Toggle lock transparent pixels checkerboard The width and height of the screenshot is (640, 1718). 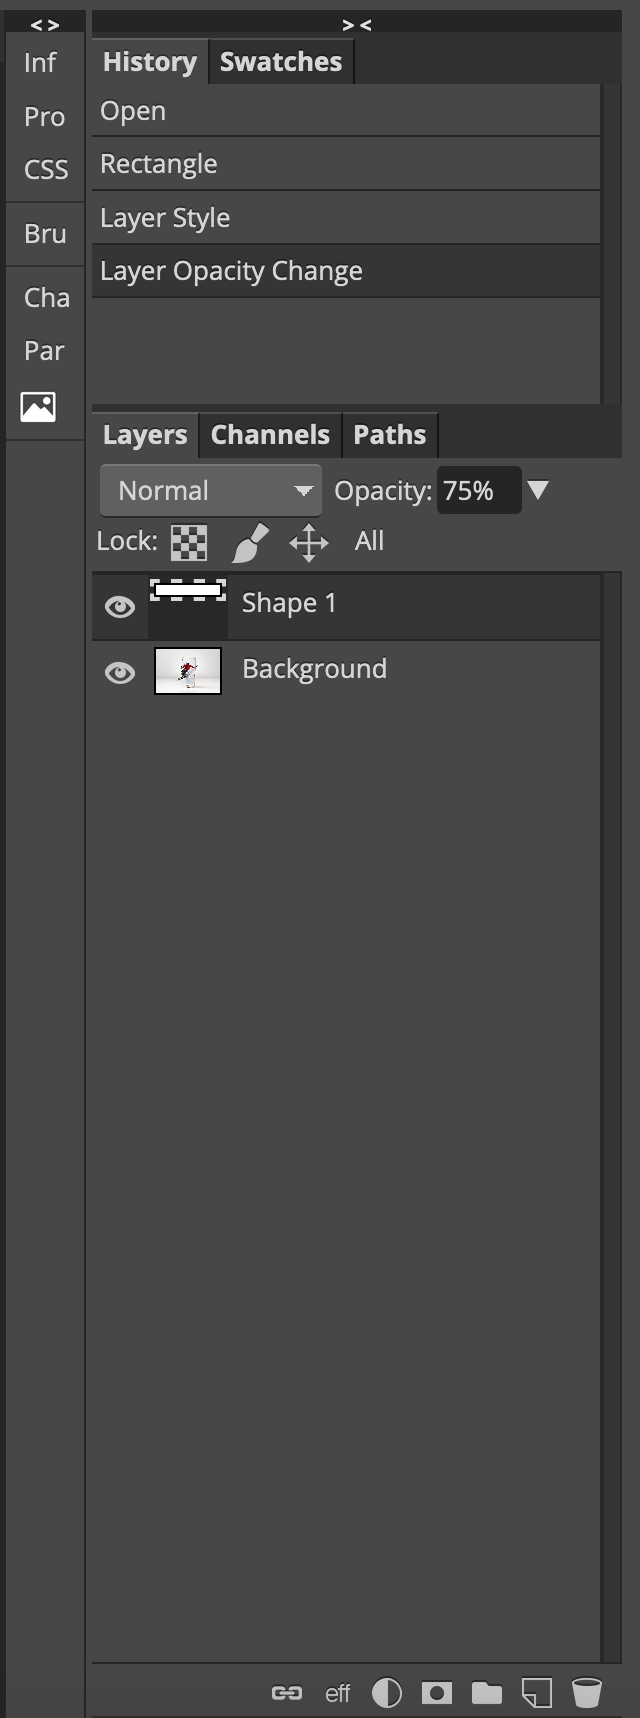(189, 543)
